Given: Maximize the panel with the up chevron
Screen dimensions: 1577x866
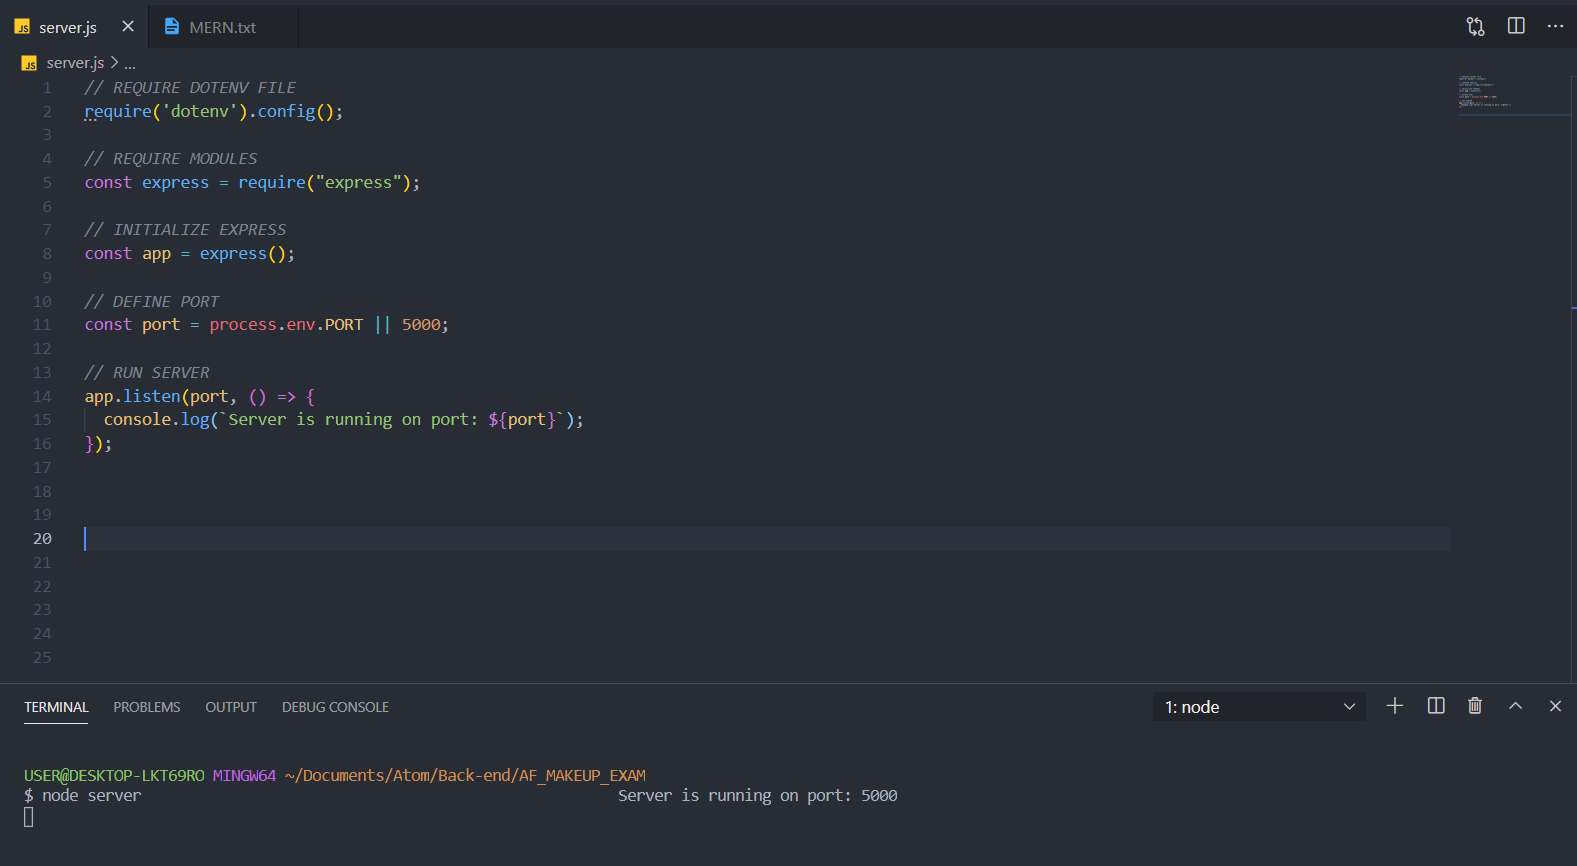Looking at the screenshot, I should (1515, 706).
